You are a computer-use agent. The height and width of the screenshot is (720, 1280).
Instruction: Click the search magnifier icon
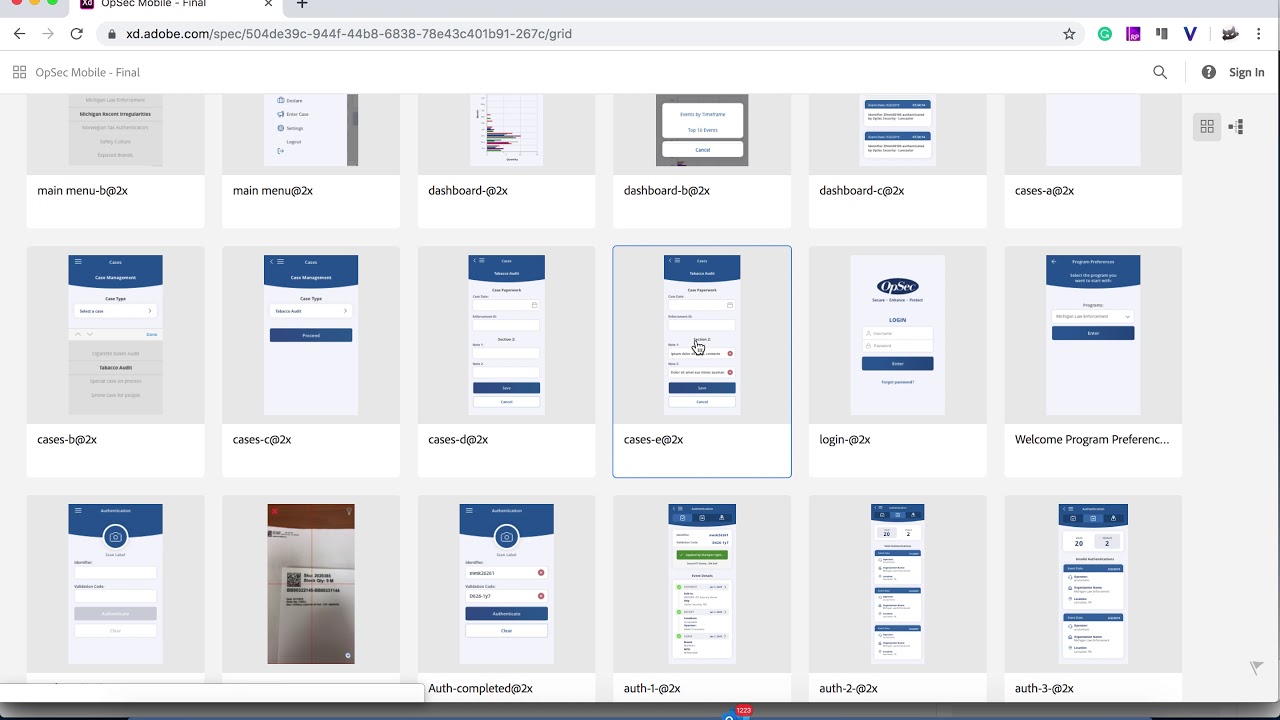[x=1160, y=72]
